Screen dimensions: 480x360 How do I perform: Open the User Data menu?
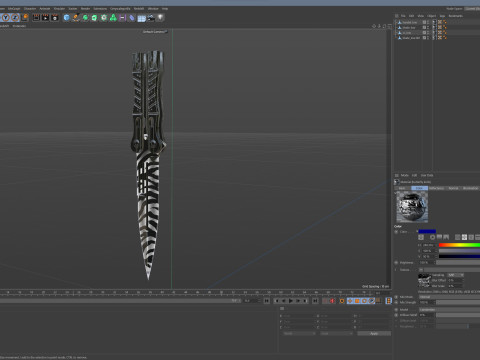[x=427, y=175]
